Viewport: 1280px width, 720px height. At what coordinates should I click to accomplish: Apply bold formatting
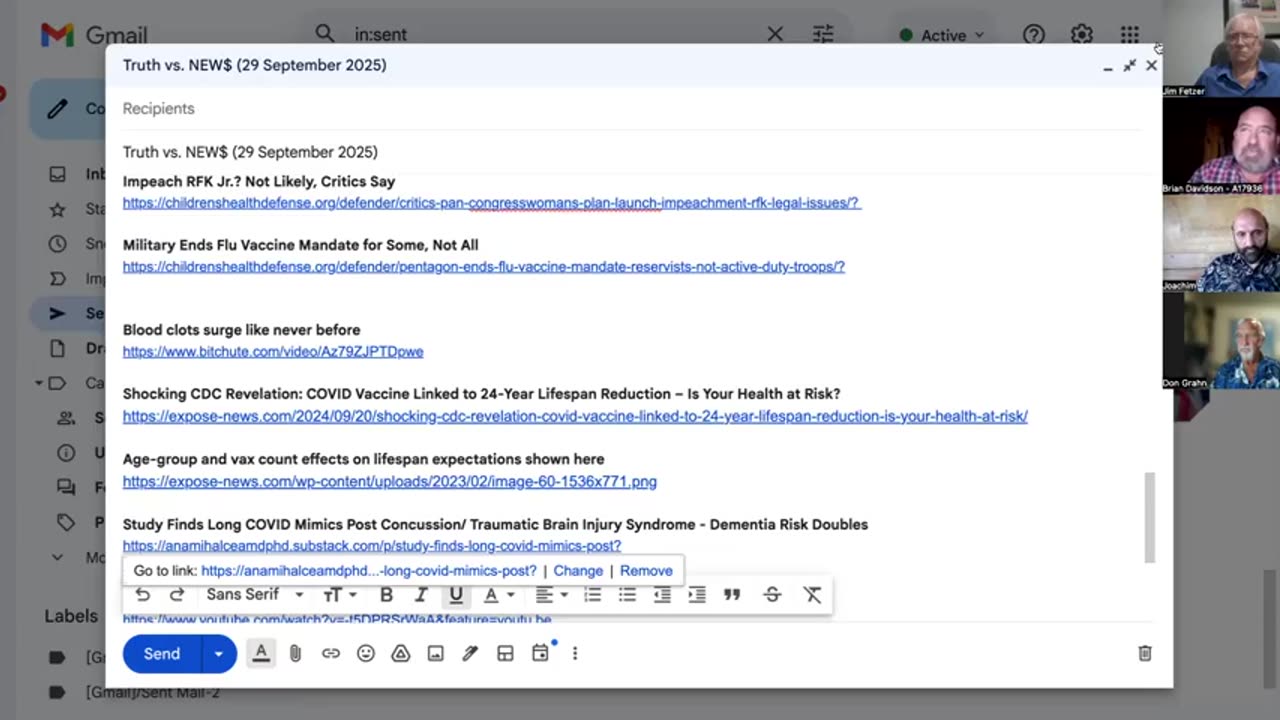(386, 595)
